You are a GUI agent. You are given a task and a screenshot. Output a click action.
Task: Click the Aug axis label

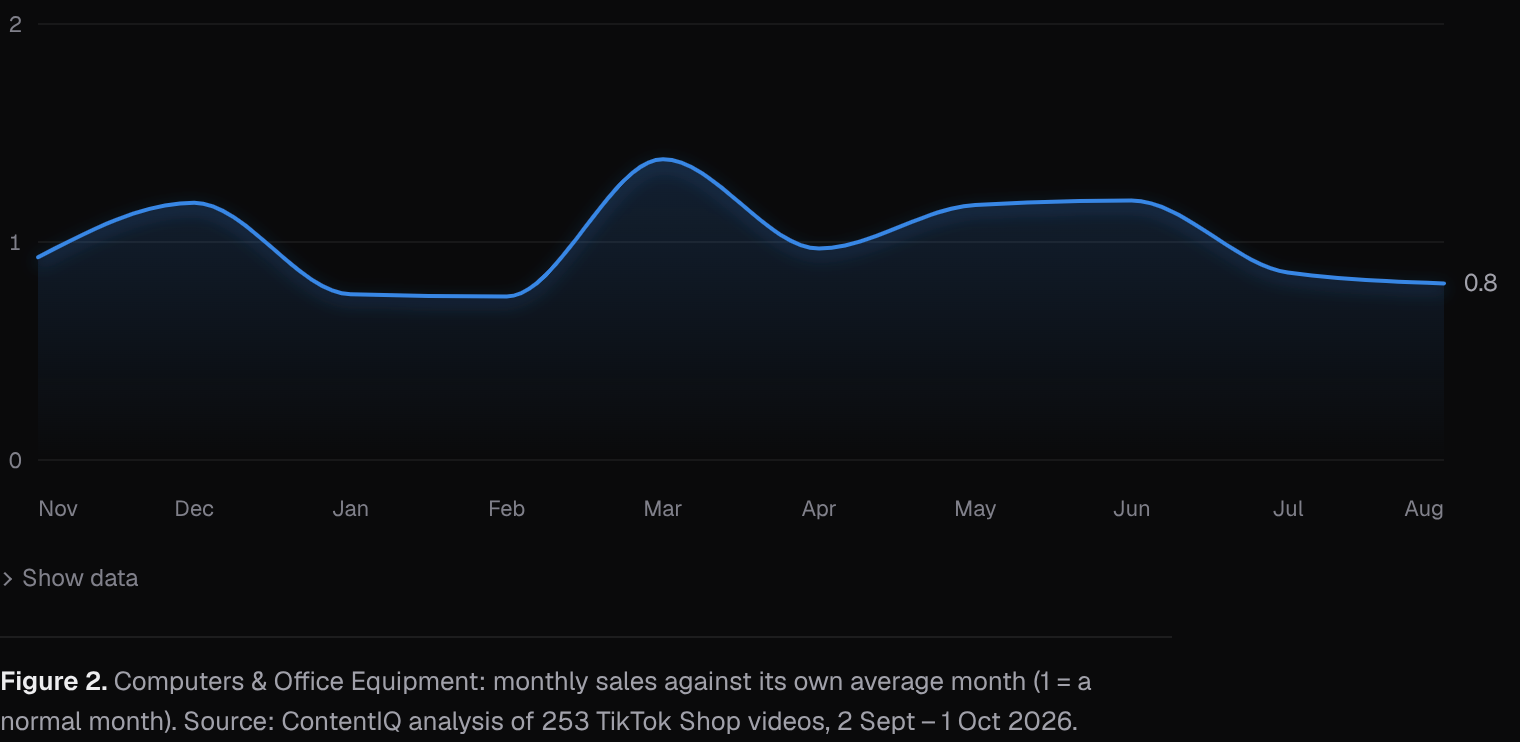point(1424,509)
